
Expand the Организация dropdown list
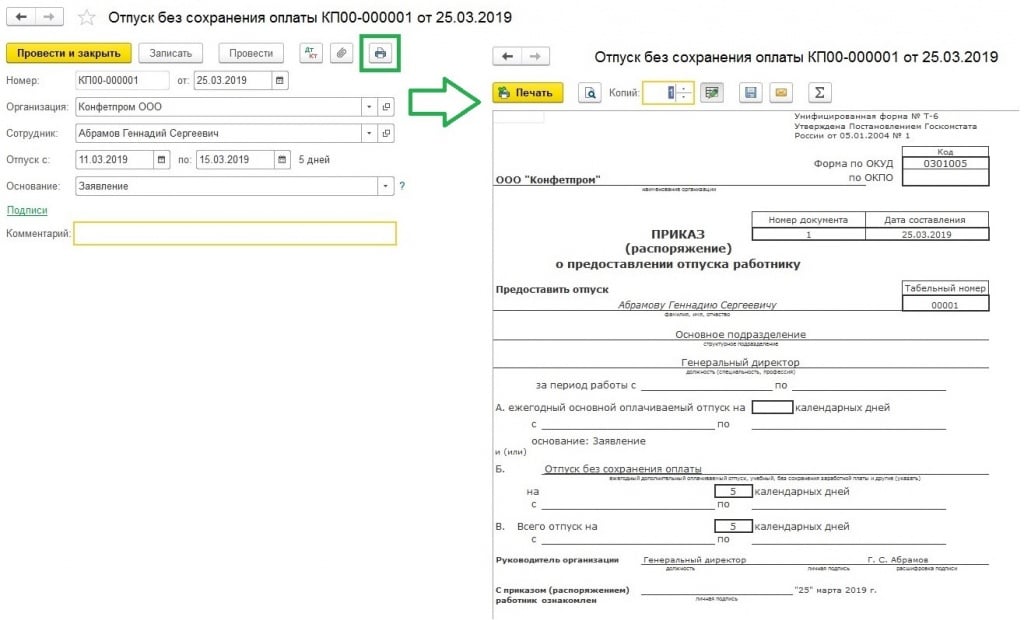(369, 106)
